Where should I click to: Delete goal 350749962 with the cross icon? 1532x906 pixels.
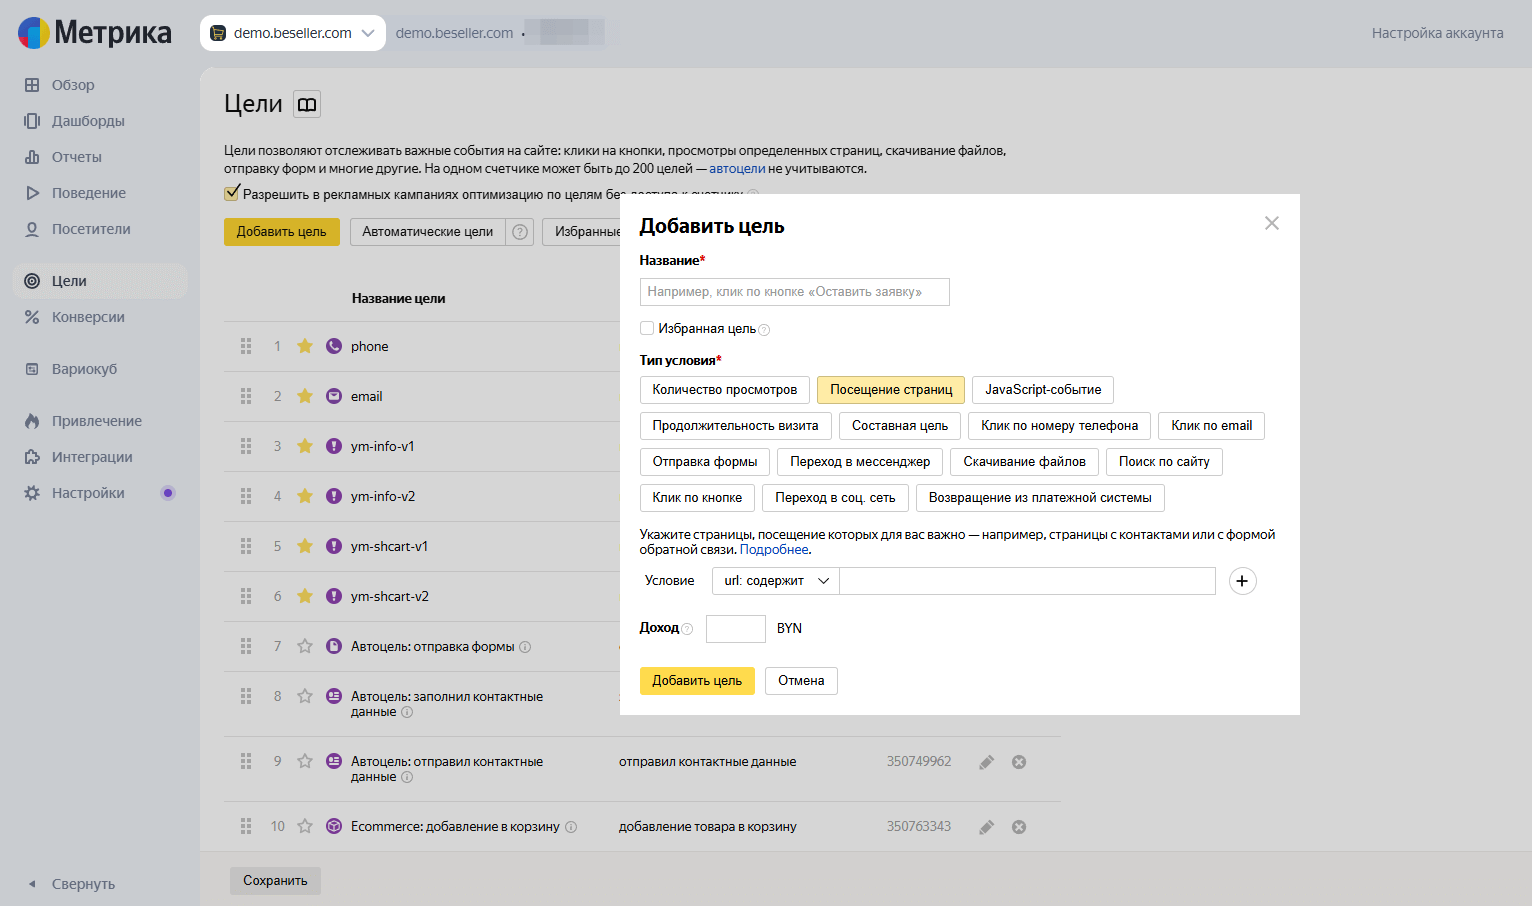coord(1019,762)
